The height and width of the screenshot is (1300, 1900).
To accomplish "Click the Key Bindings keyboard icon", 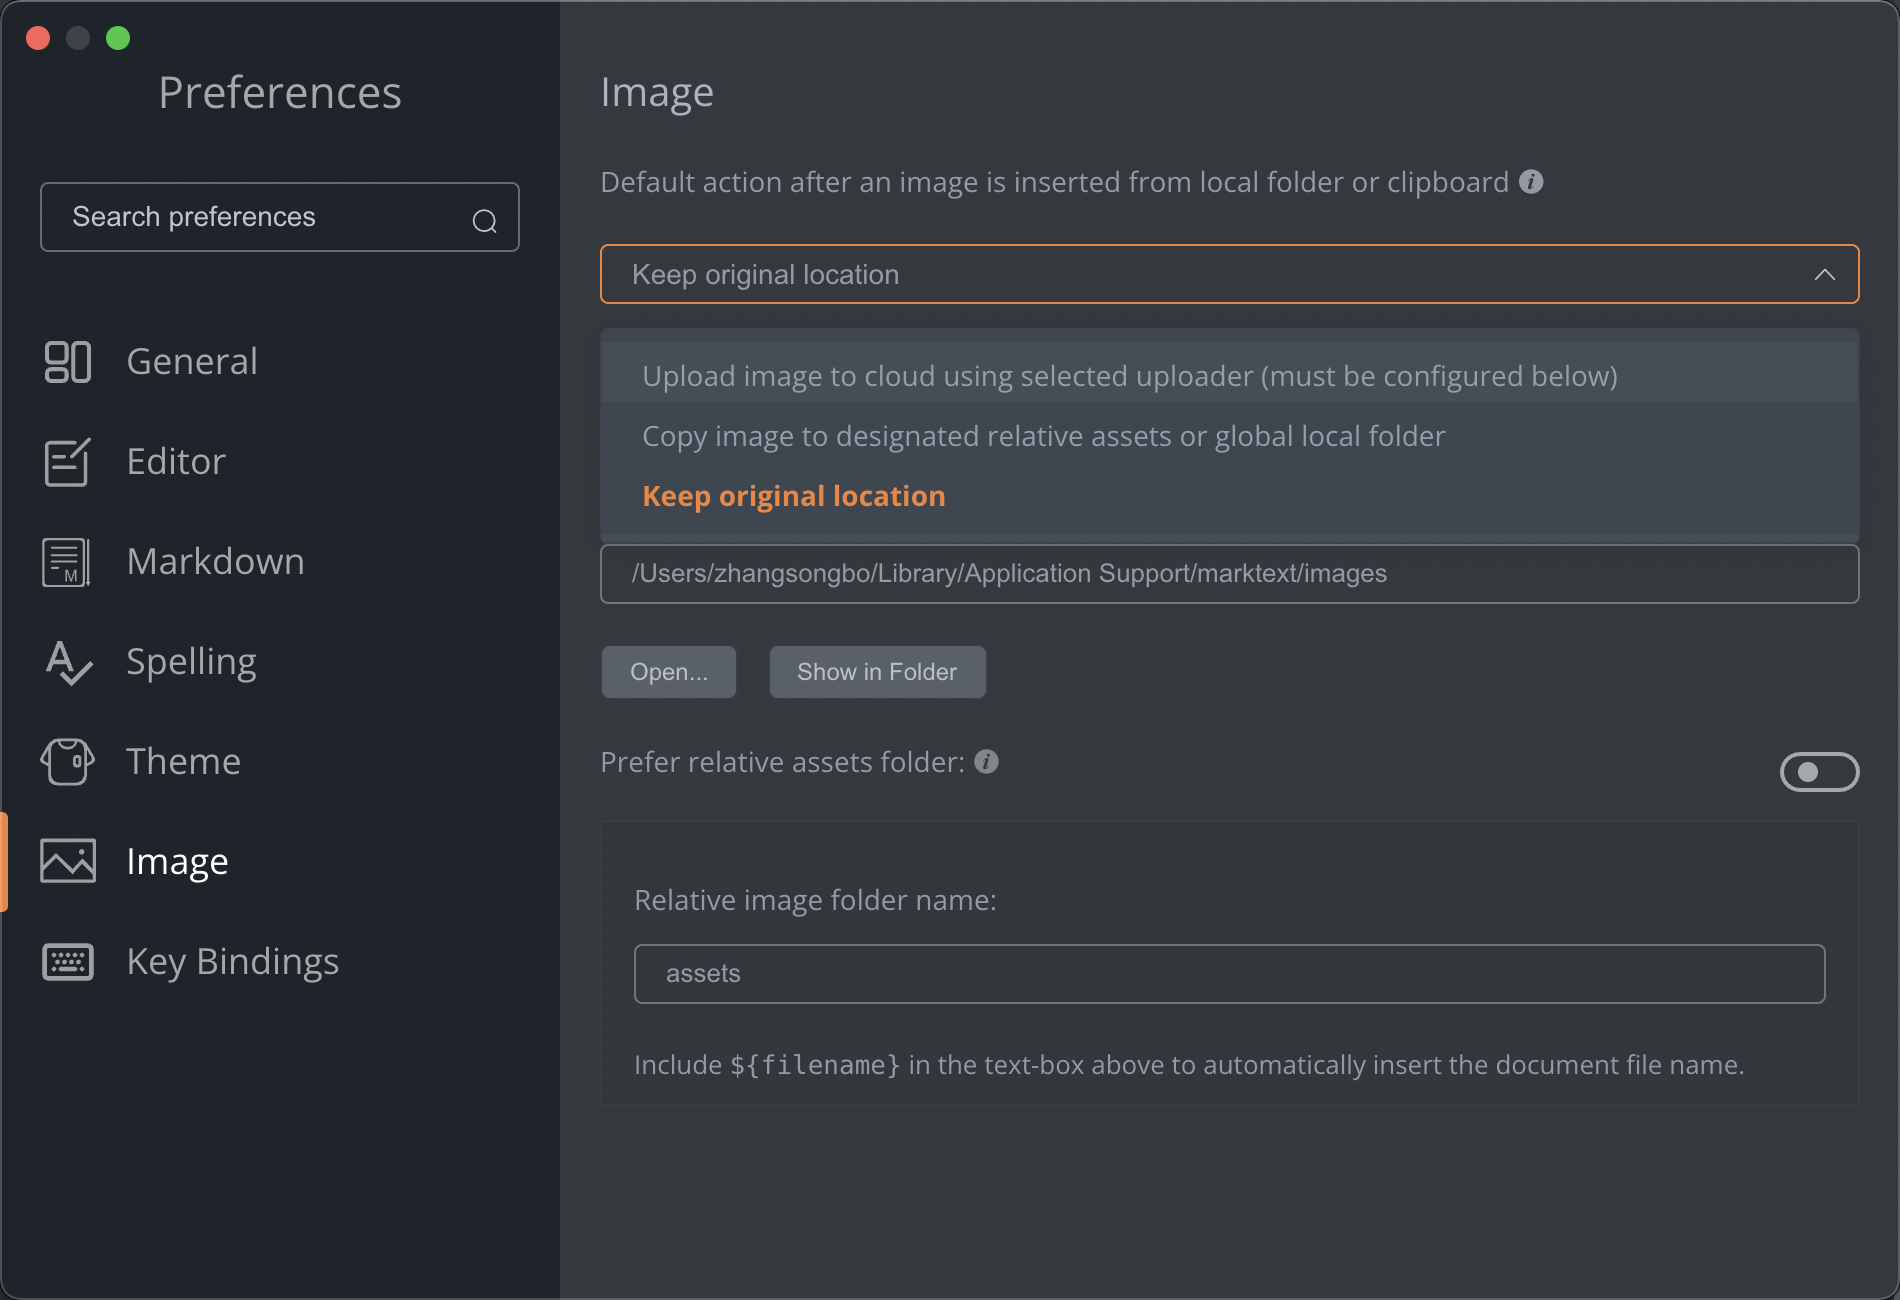I will (x=68, y=962).
